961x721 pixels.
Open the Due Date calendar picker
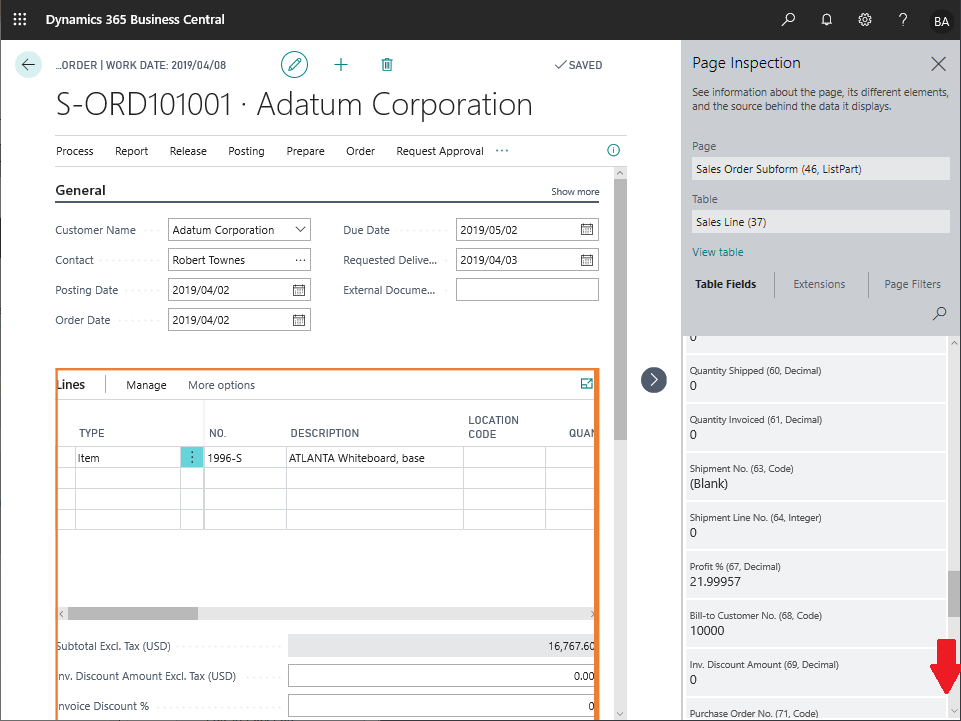coord(587,230)
